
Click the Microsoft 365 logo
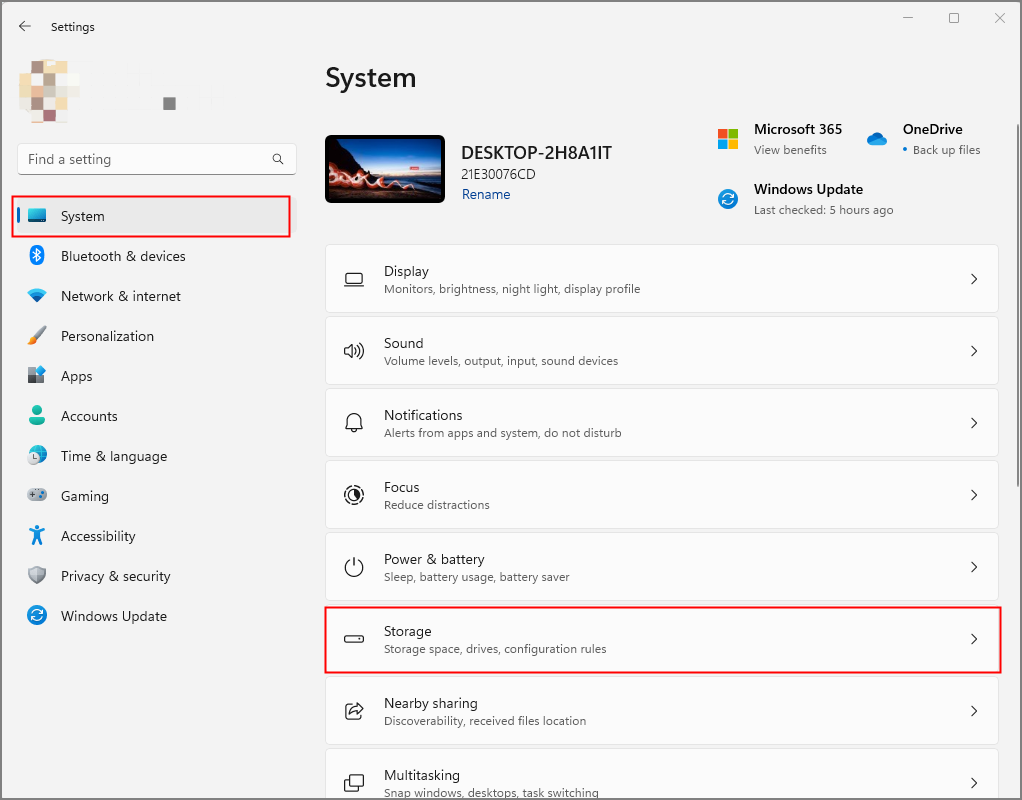(727, 138)
